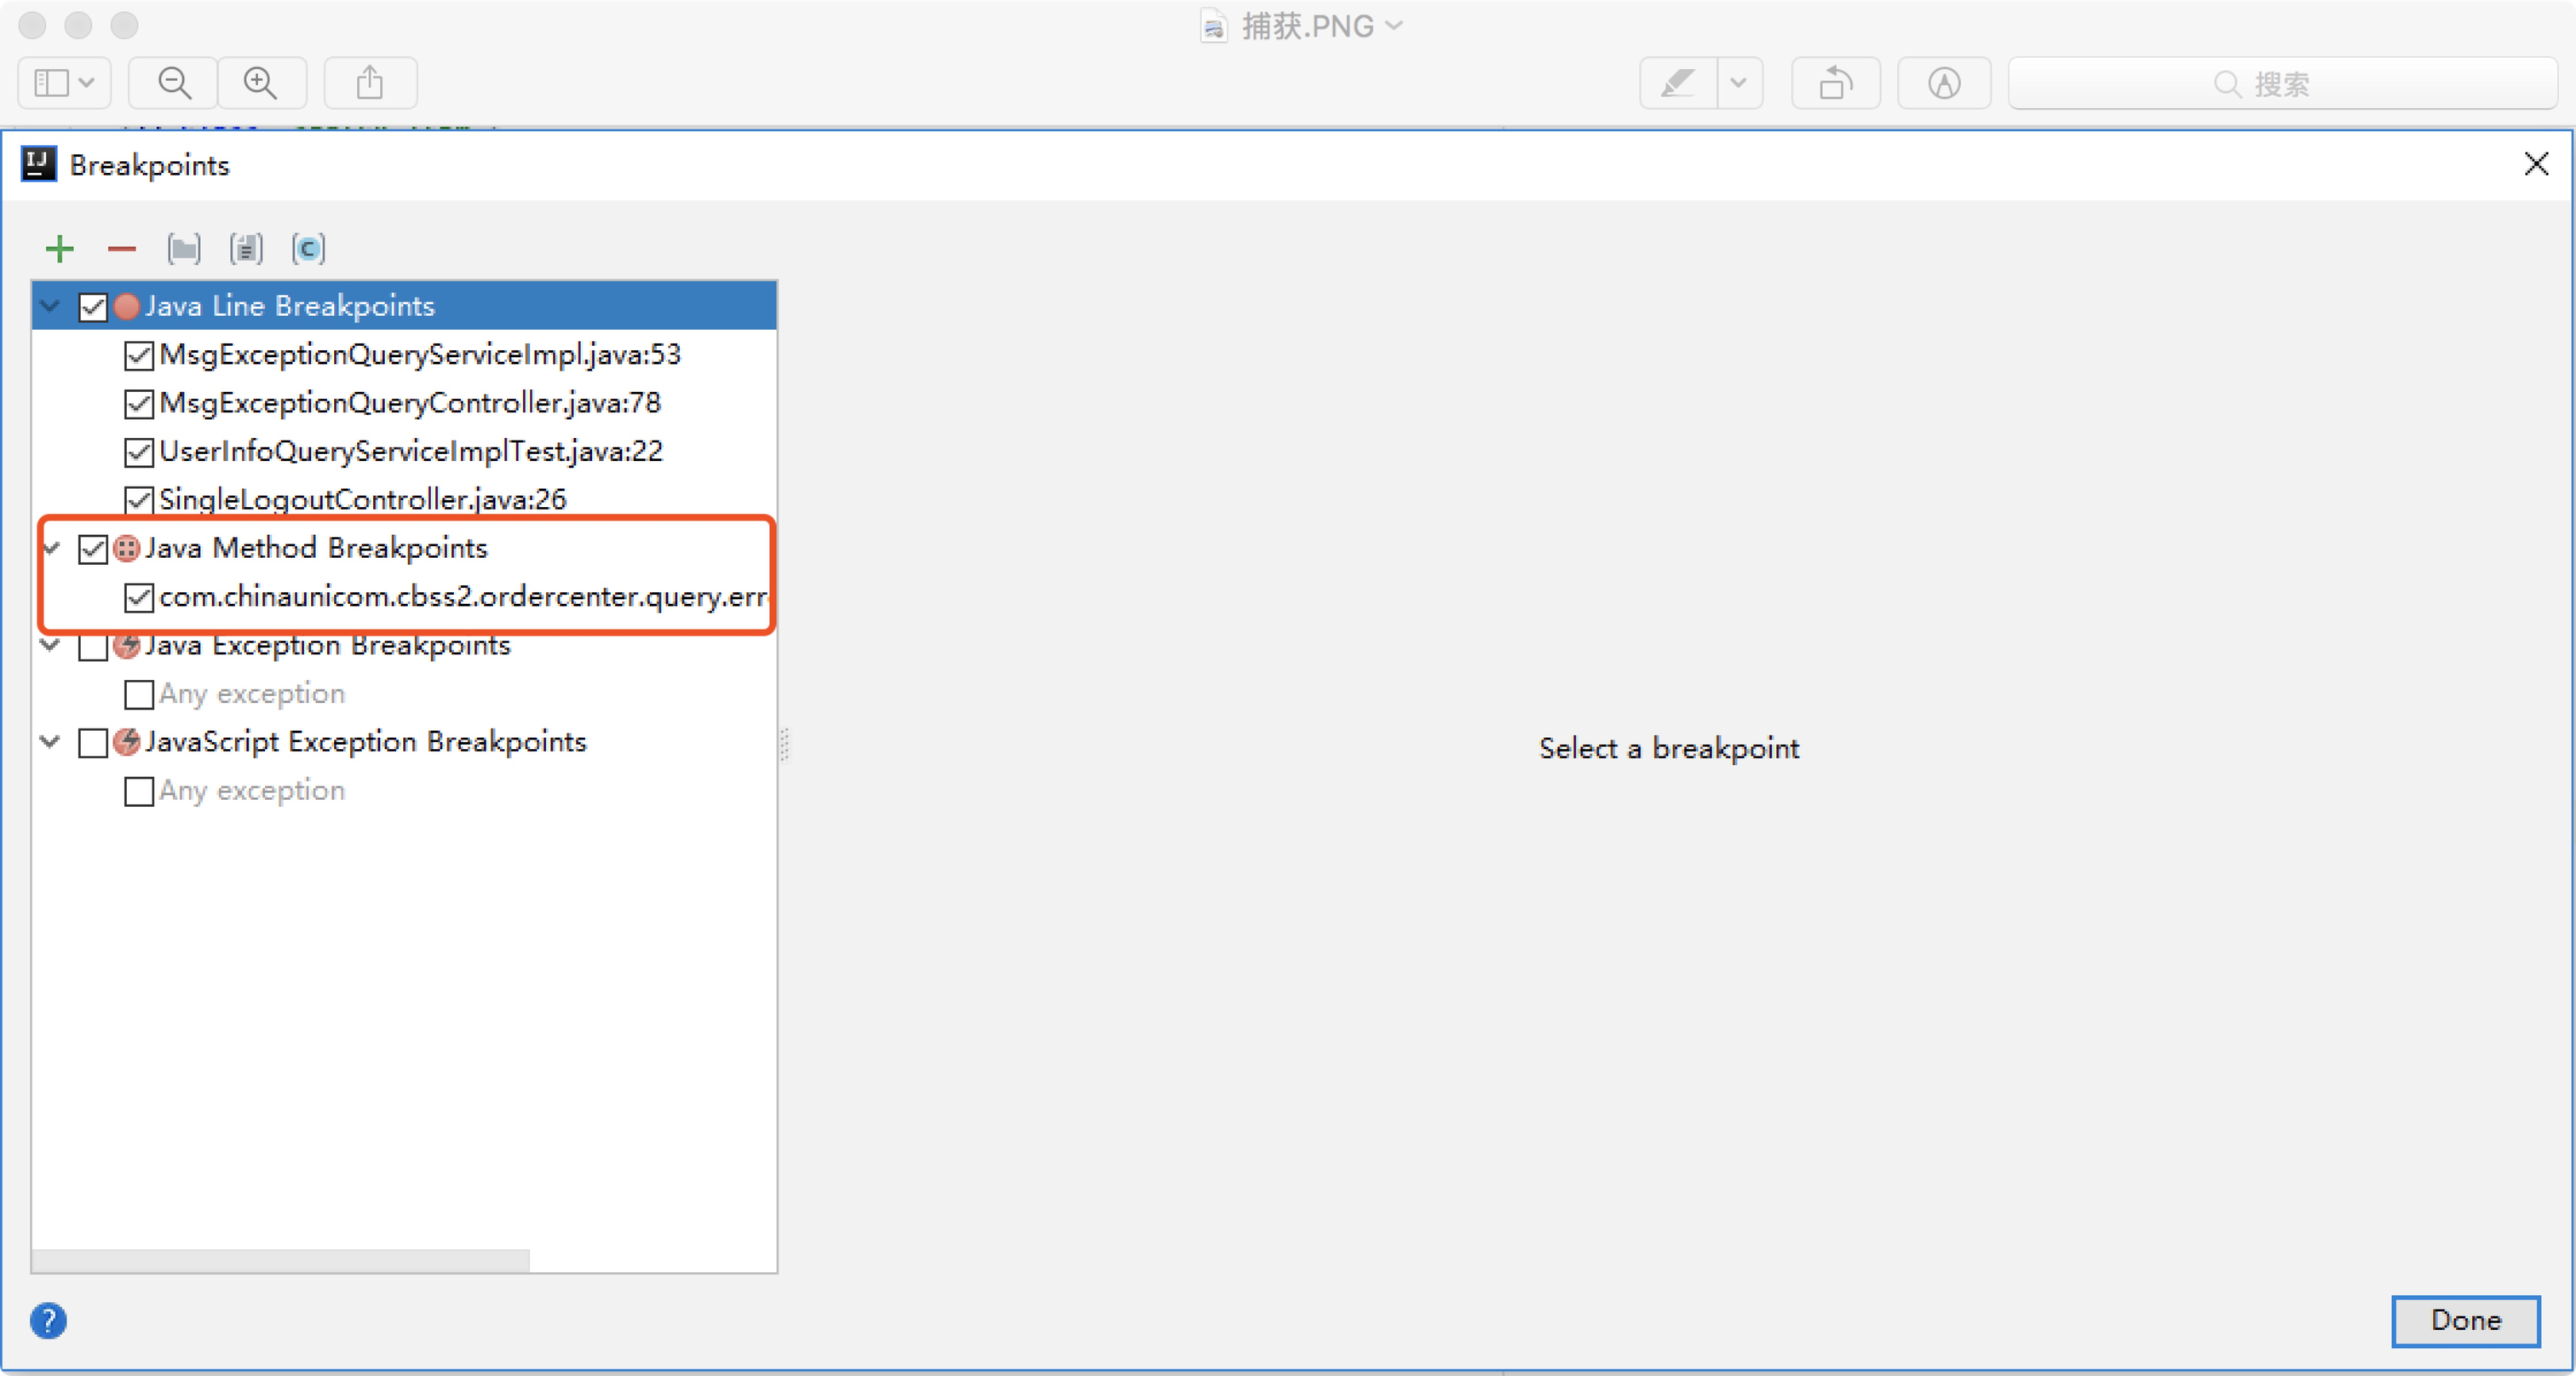Click the Done button
Screen dimensions: 2576x1376
2464,1320
